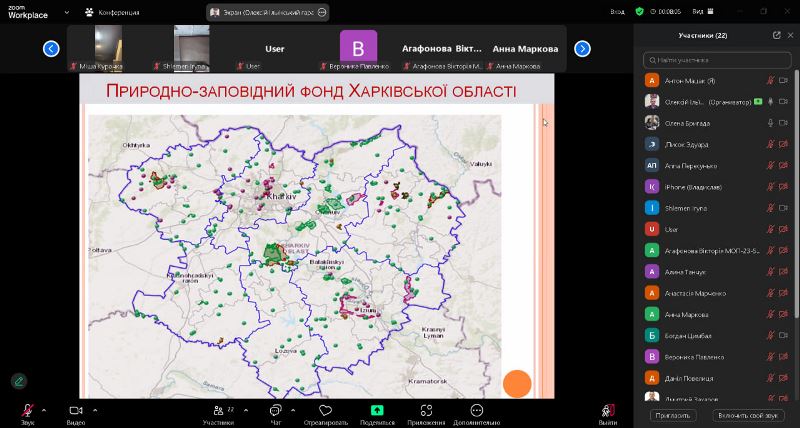Click participant row Ликок Эдуард
The image size is (800, 428).
[x=716, y=144]
